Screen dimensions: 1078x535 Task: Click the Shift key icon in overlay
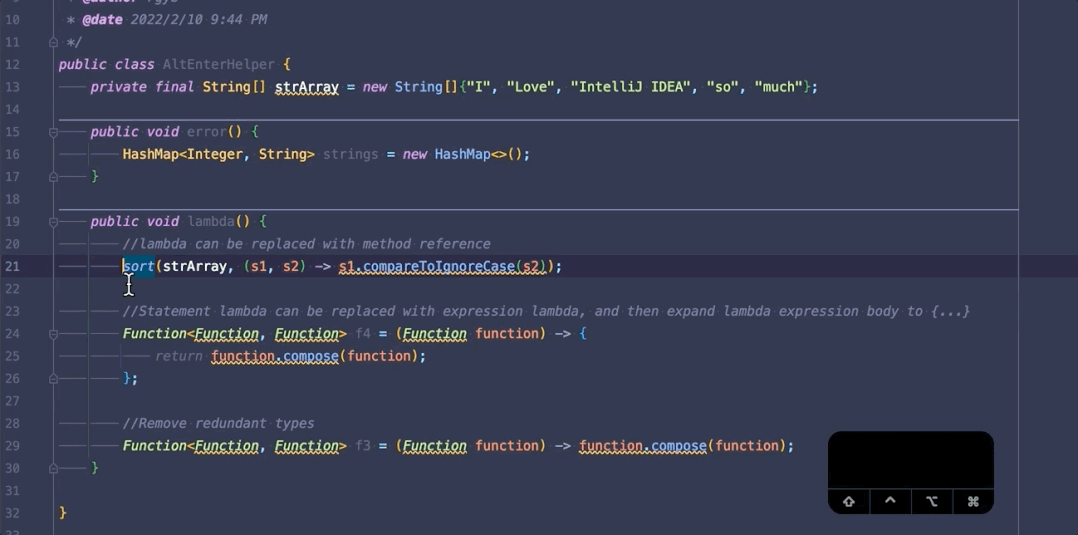[849, 501]
